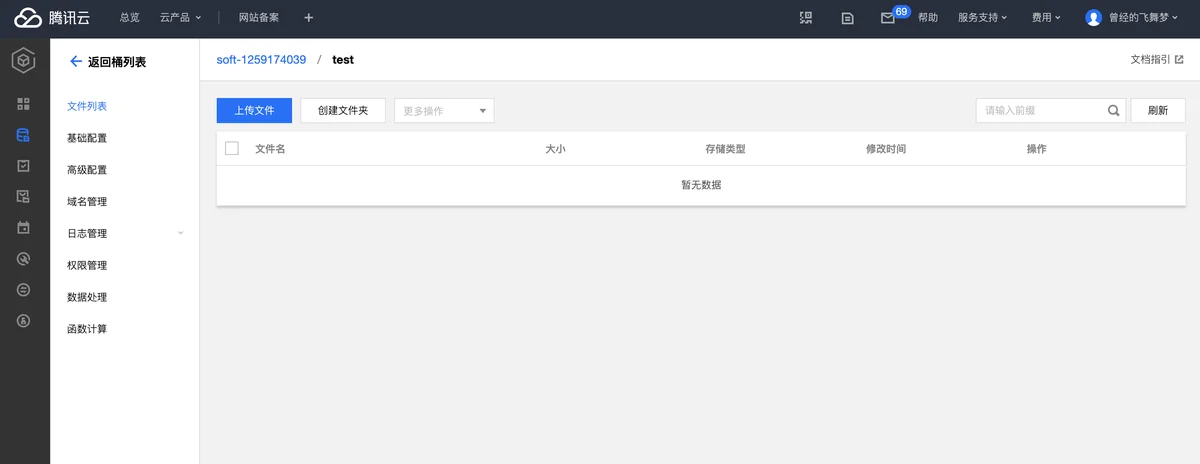1200x464 pixels.
Task: Click the back arrow next to 返回桶列表
Action: (x=75, y=62)
